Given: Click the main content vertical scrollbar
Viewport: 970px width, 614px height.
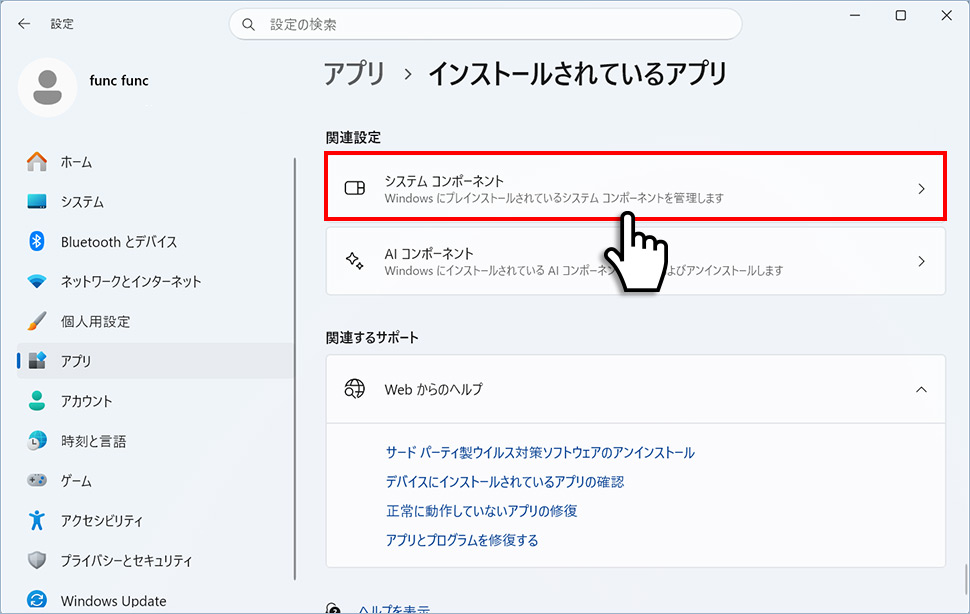Looking at the screenshot, I should tap(966, 579).
